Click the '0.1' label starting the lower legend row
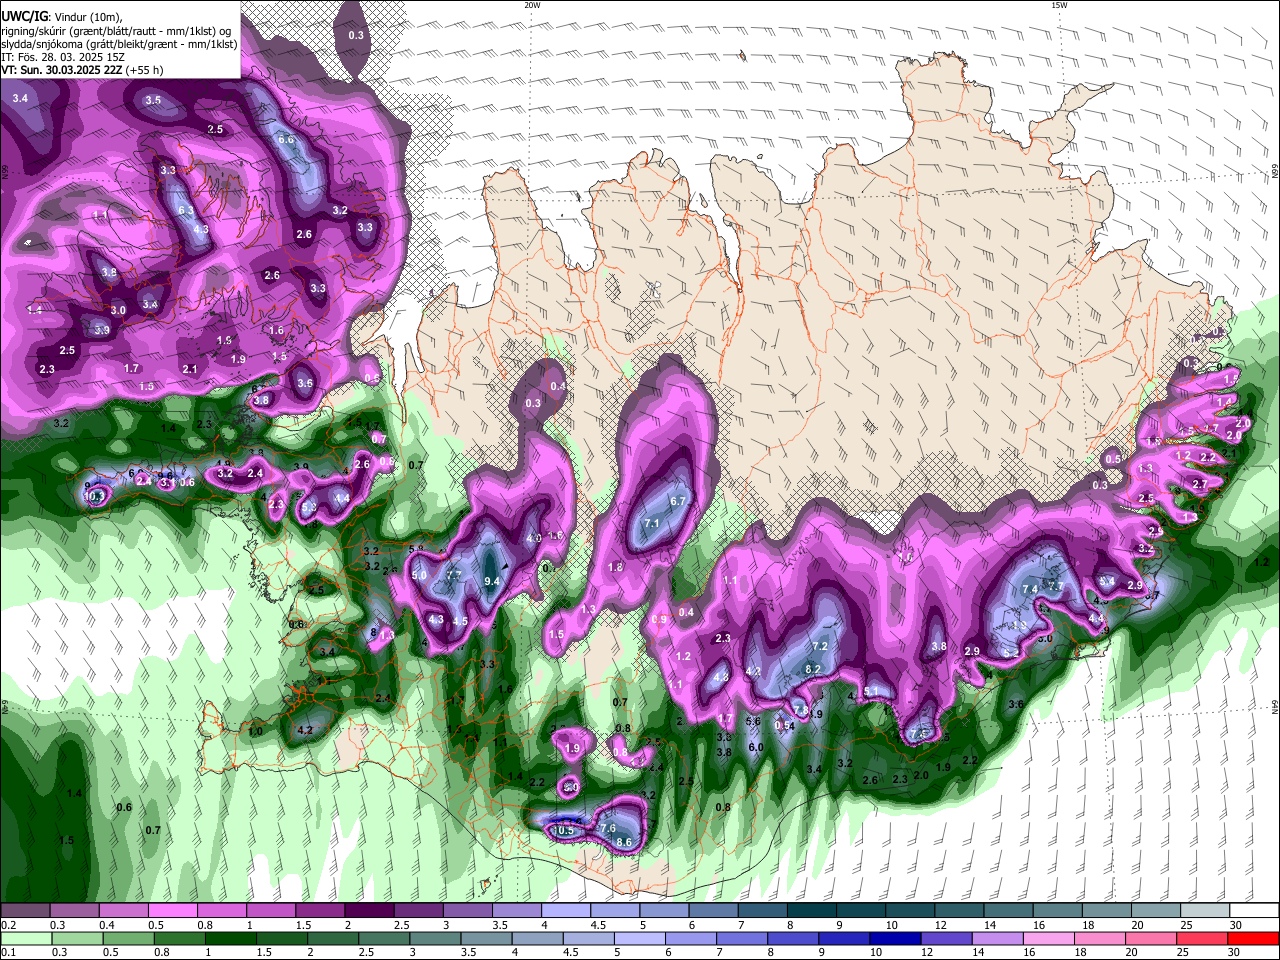The width and height of the screenshot is (1280, 960). pyautogui.click(x=8, y=952)
